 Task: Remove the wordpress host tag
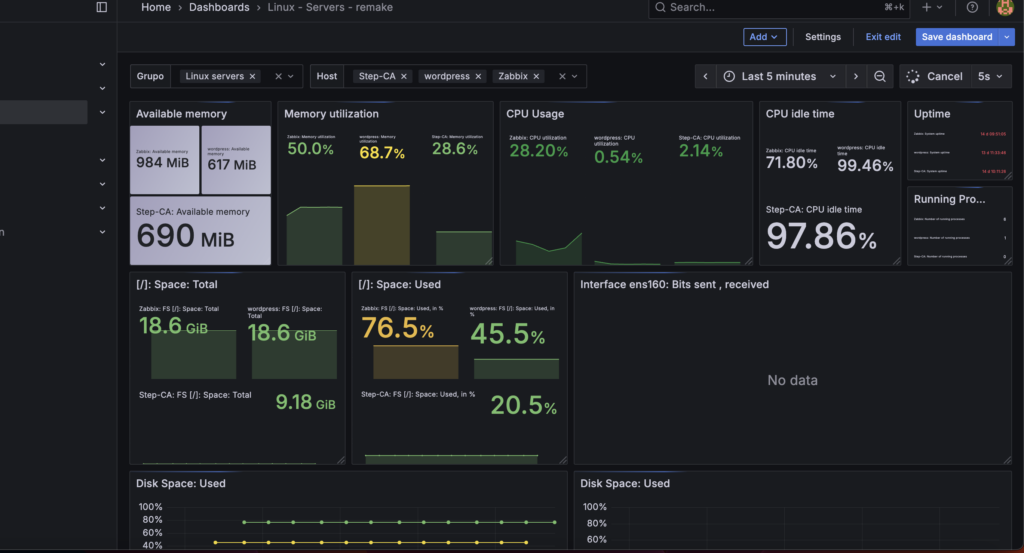point(477,77)
